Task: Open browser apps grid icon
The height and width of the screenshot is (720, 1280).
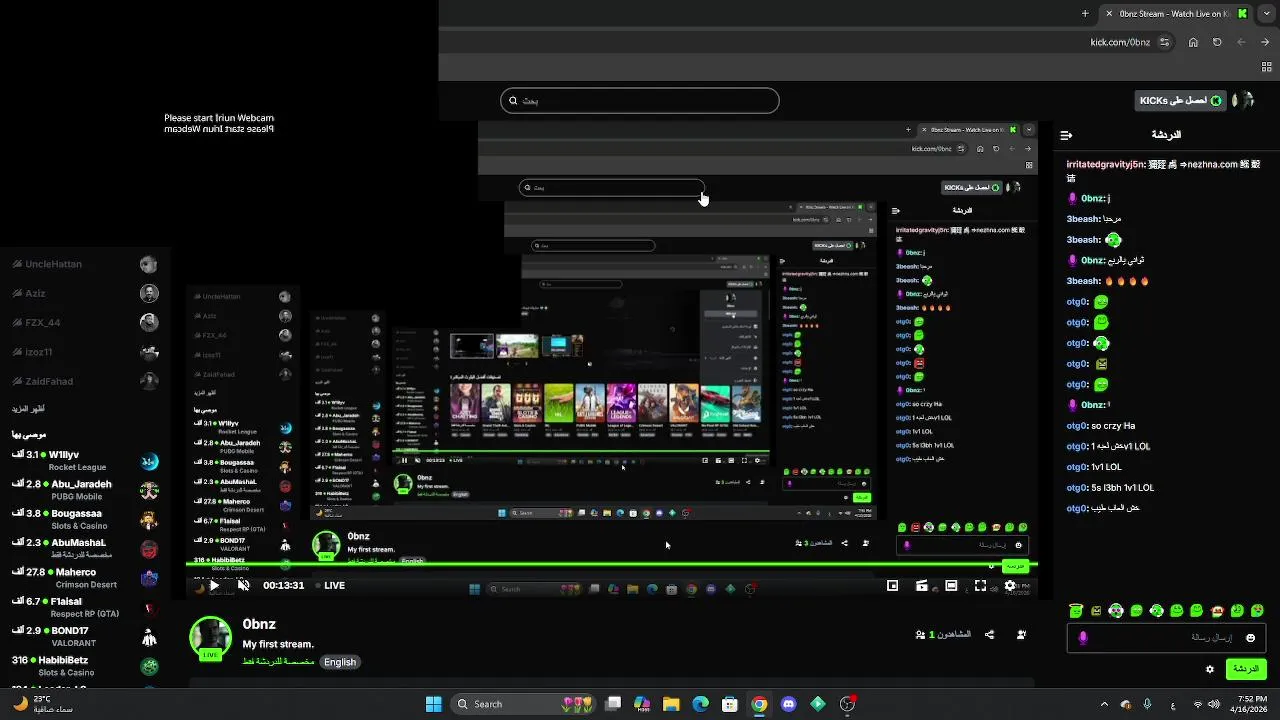Action: click(1266, 67)
